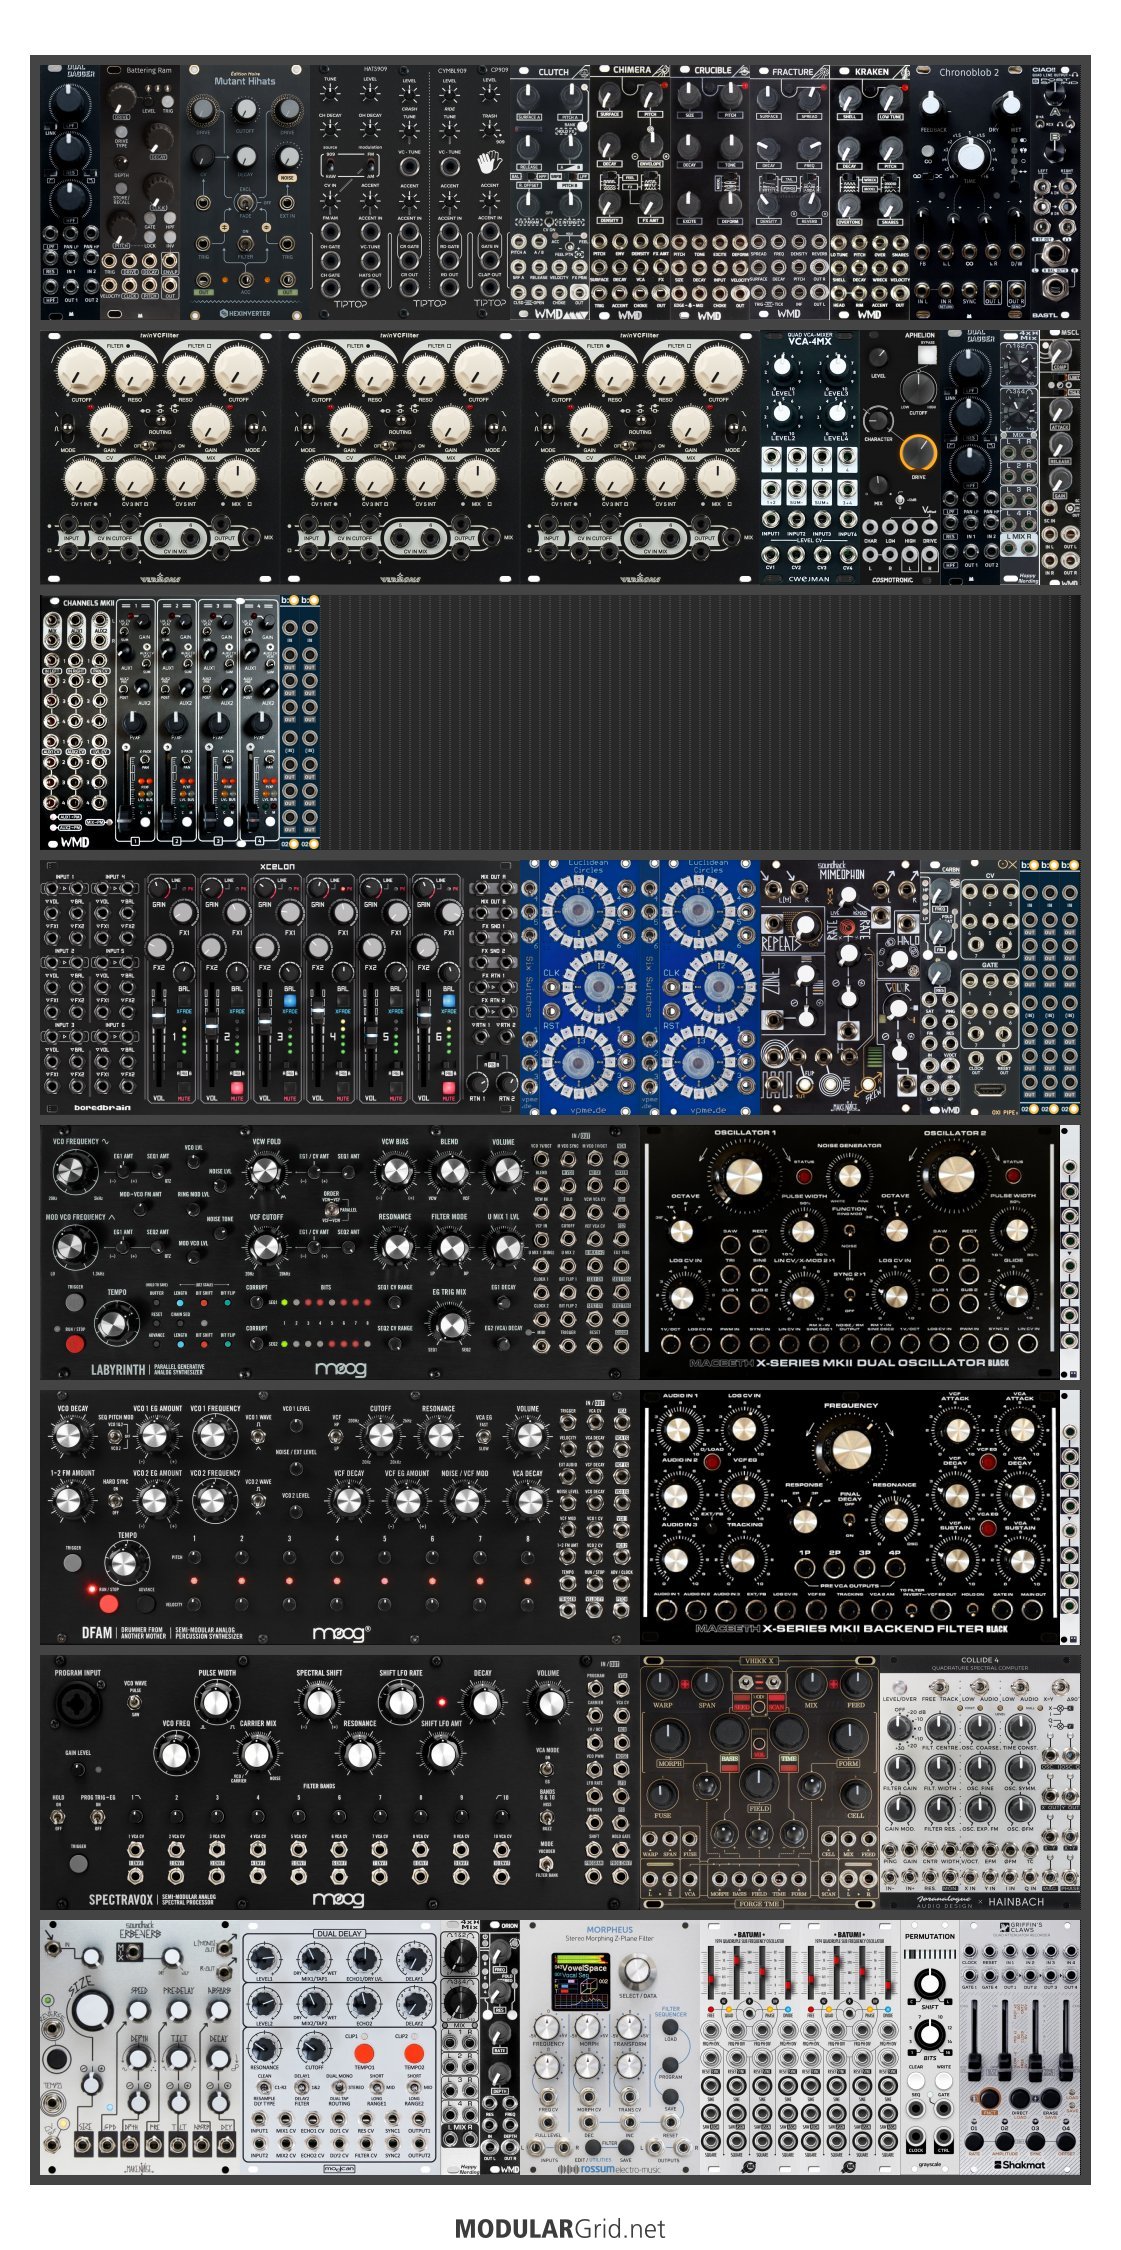The width and height of the screenshot is (1121, 2250).
Task: Toggle the blue XFADE button on XCELON channel 3
Action: click(x=290, y=1000)
